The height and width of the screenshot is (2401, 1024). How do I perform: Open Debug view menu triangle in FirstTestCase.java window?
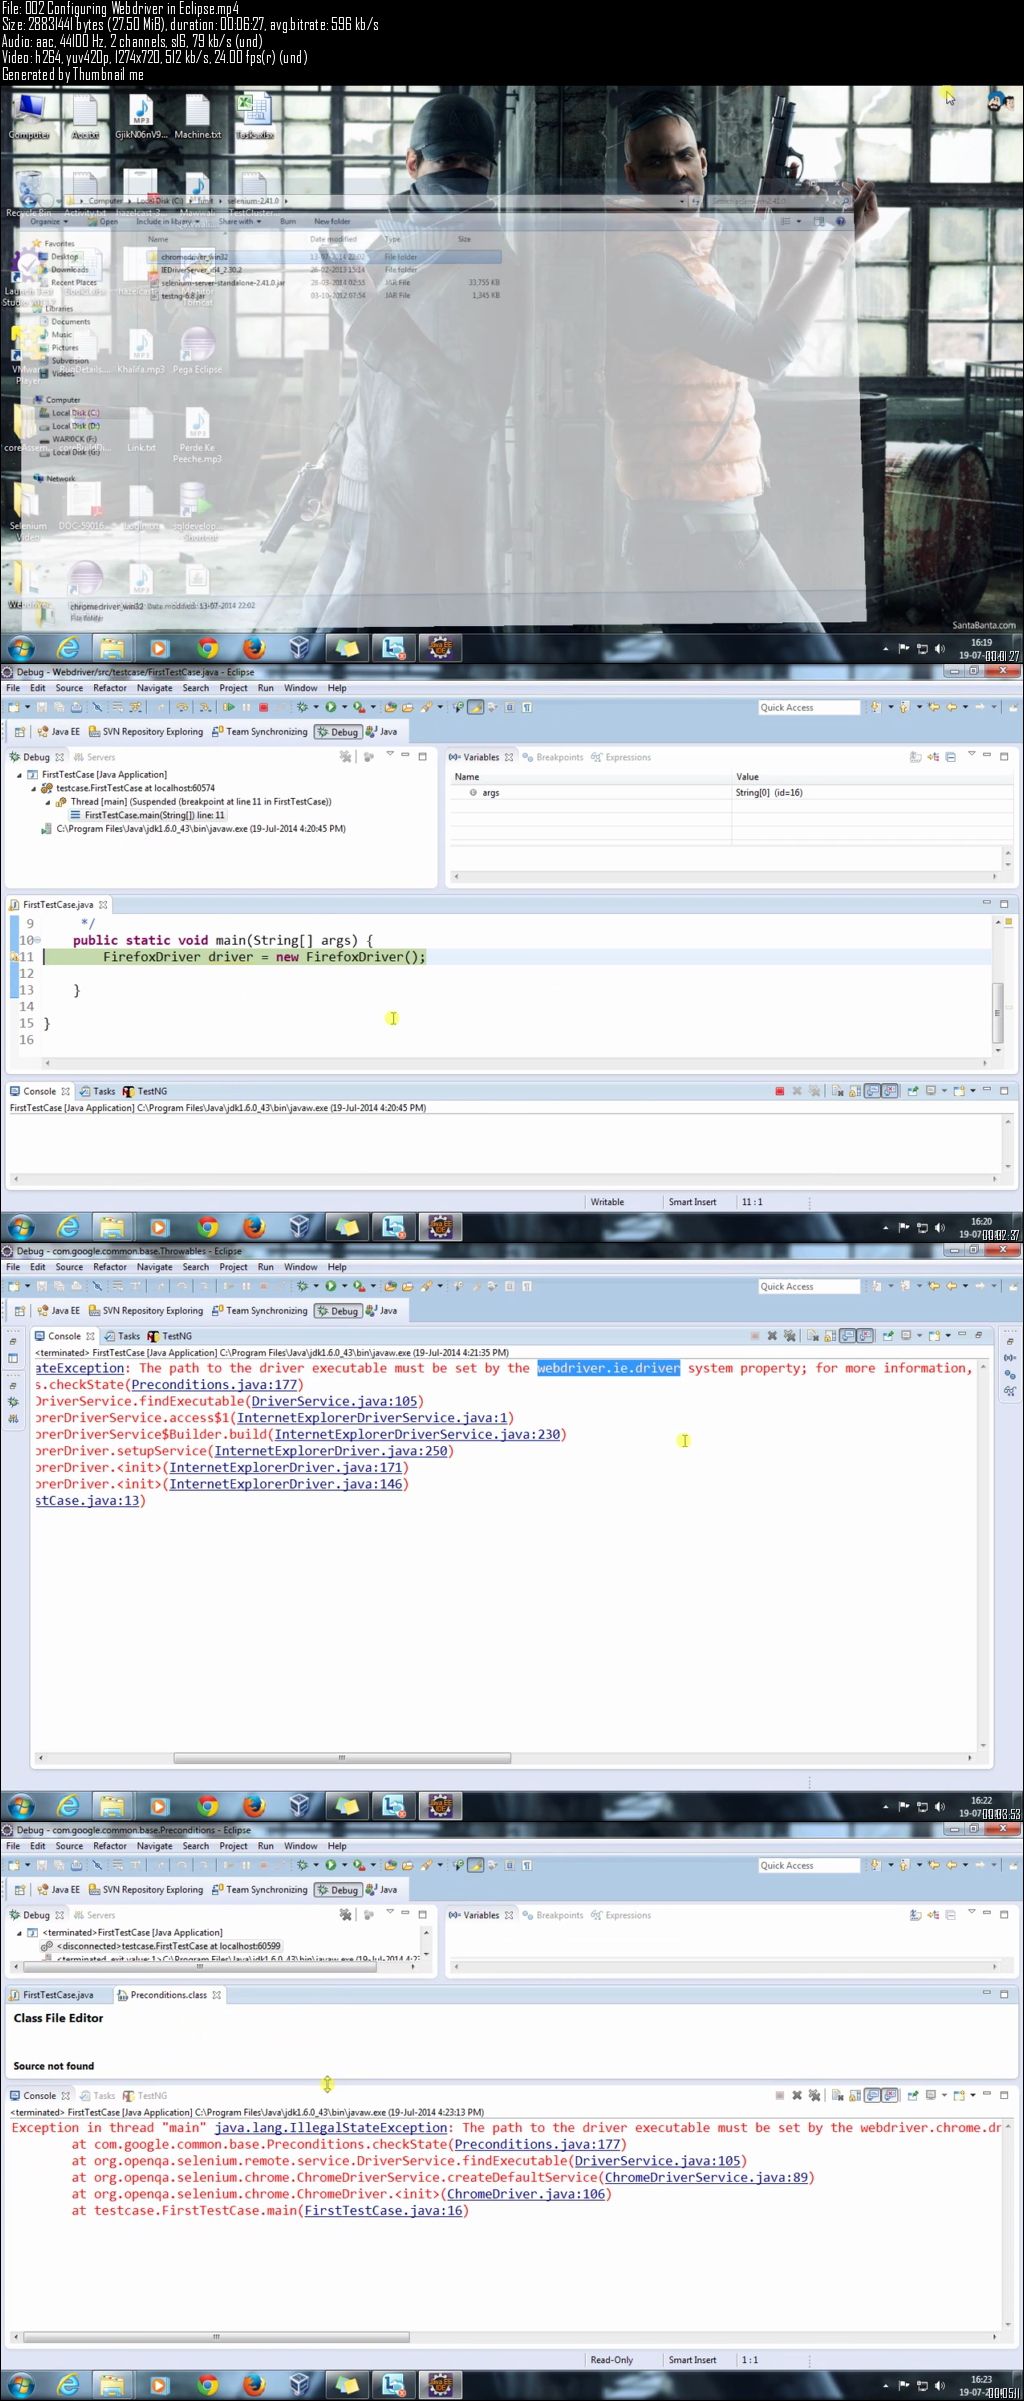click(x=389, y=755)
